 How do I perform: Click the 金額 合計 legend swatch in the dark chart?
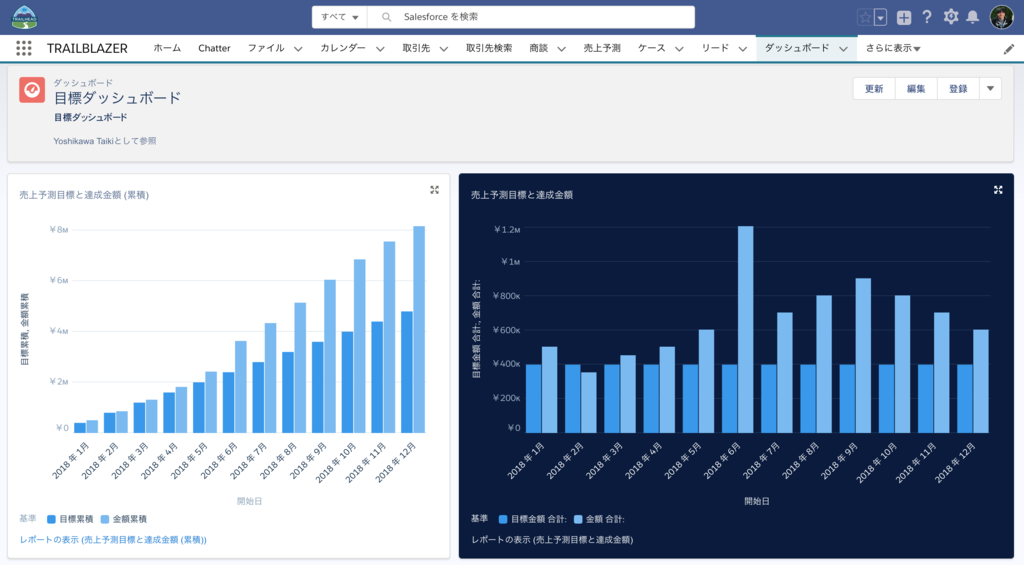click(x=578, y=520)
